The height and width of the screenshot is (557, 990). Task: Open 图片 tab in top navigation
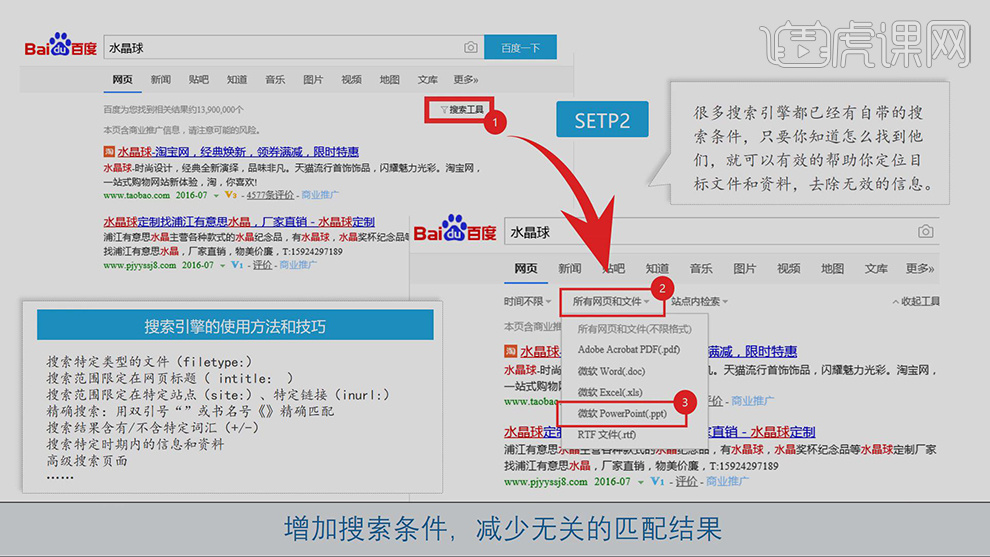[313, 80]
